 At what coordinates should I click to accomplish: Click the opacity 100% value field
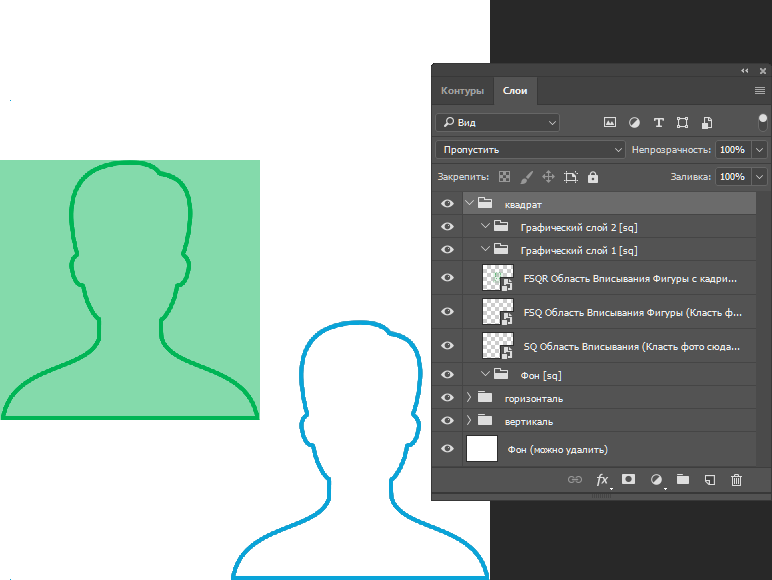pos(733,150)
